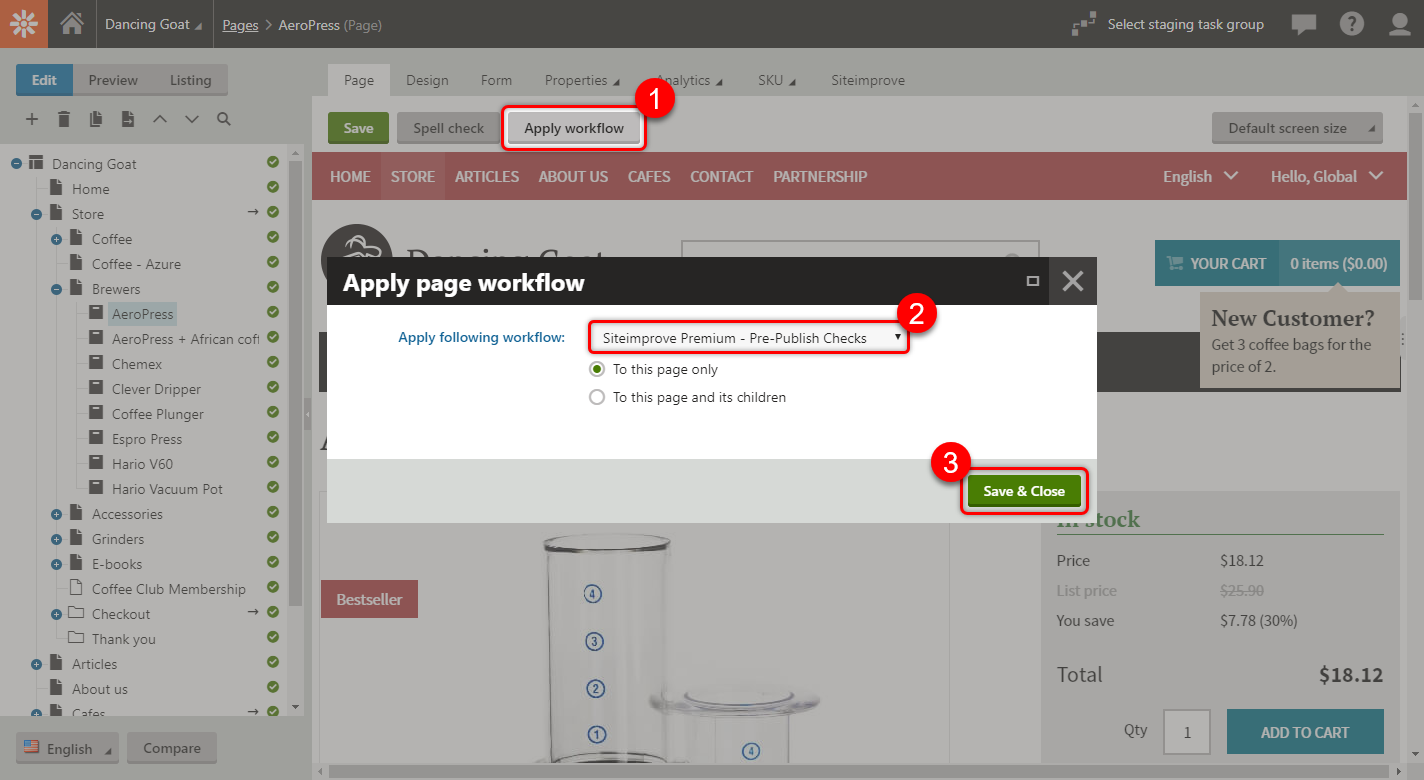Click Save & Close in dialog

[x=1024, y=491]
